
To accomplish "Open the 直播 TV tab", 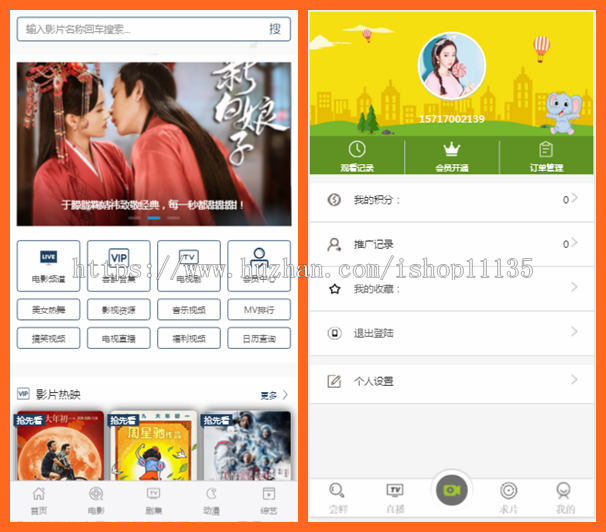I will coord(395,498).
